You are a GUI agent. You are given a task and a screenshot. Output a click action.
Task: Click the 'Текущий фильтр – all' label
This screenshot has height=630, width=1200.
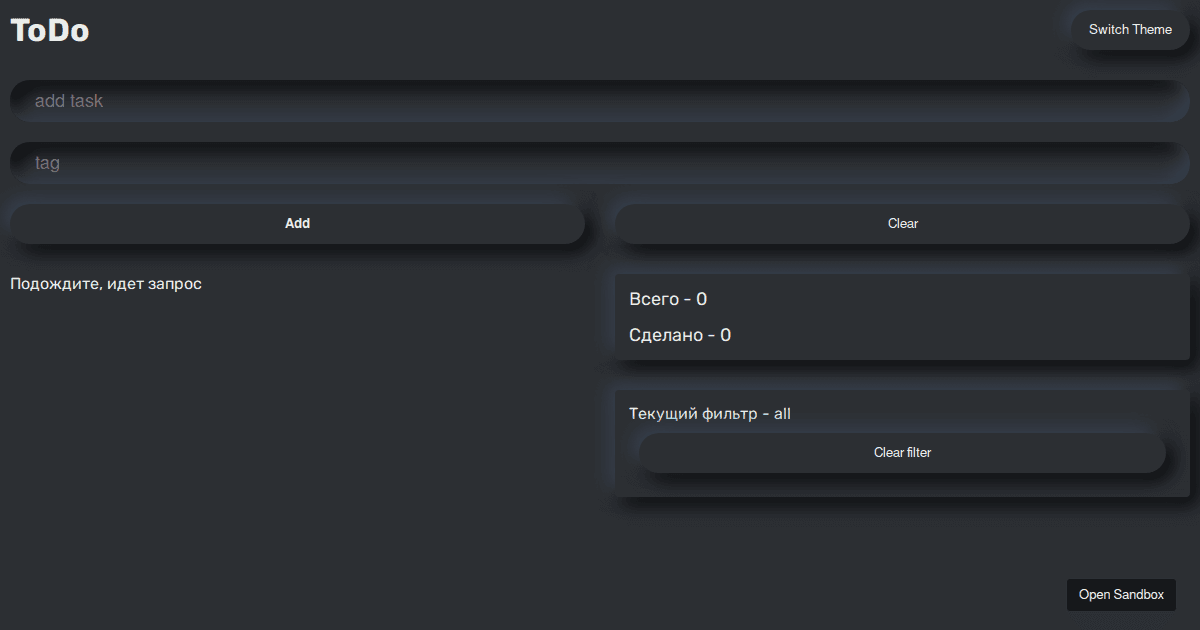click(x=710, y=413)
